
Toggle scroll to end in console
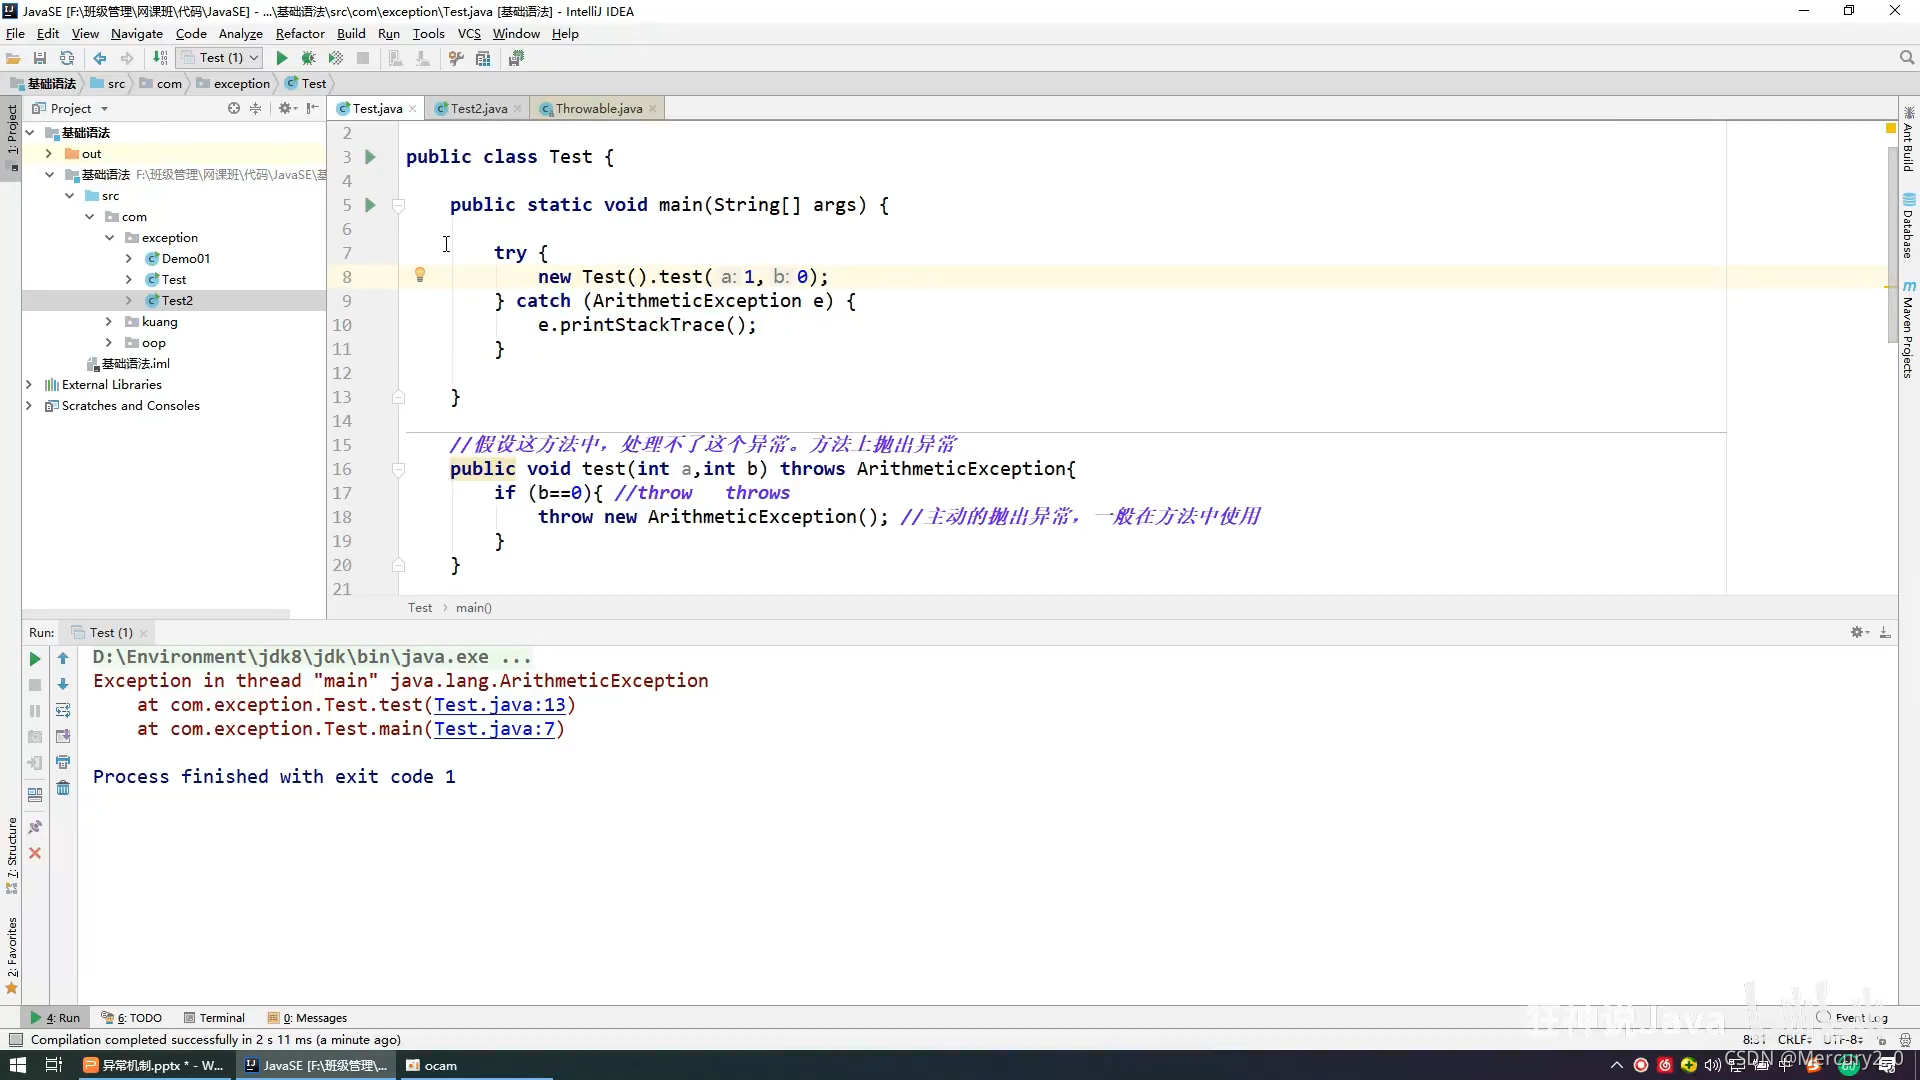[63, 737]
